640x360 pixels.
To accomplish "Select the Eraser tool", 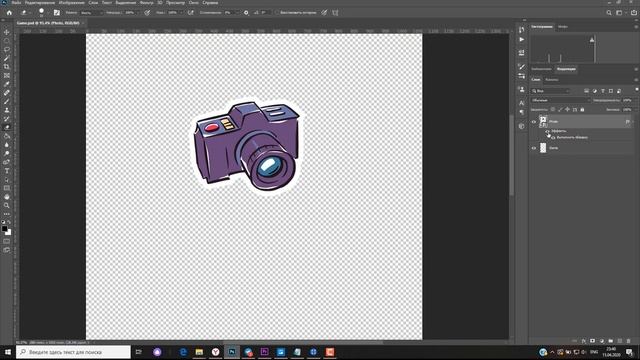I will coord(7,127).
